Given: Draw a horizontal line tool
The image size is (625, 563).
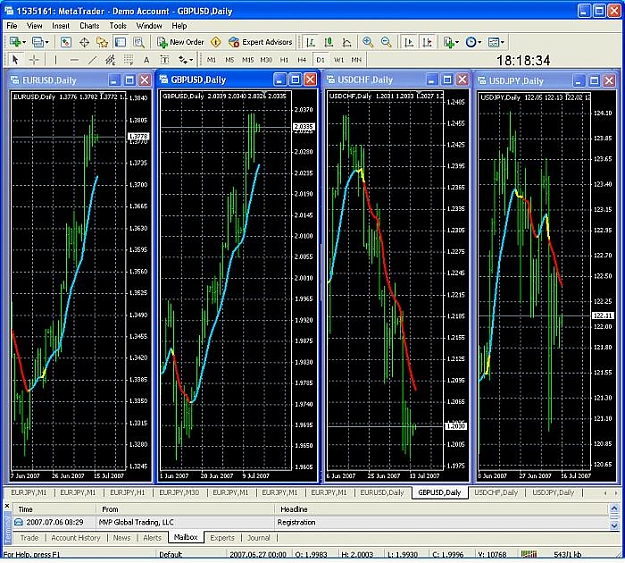Looking at the screenshot, I should tap(74, 60).
